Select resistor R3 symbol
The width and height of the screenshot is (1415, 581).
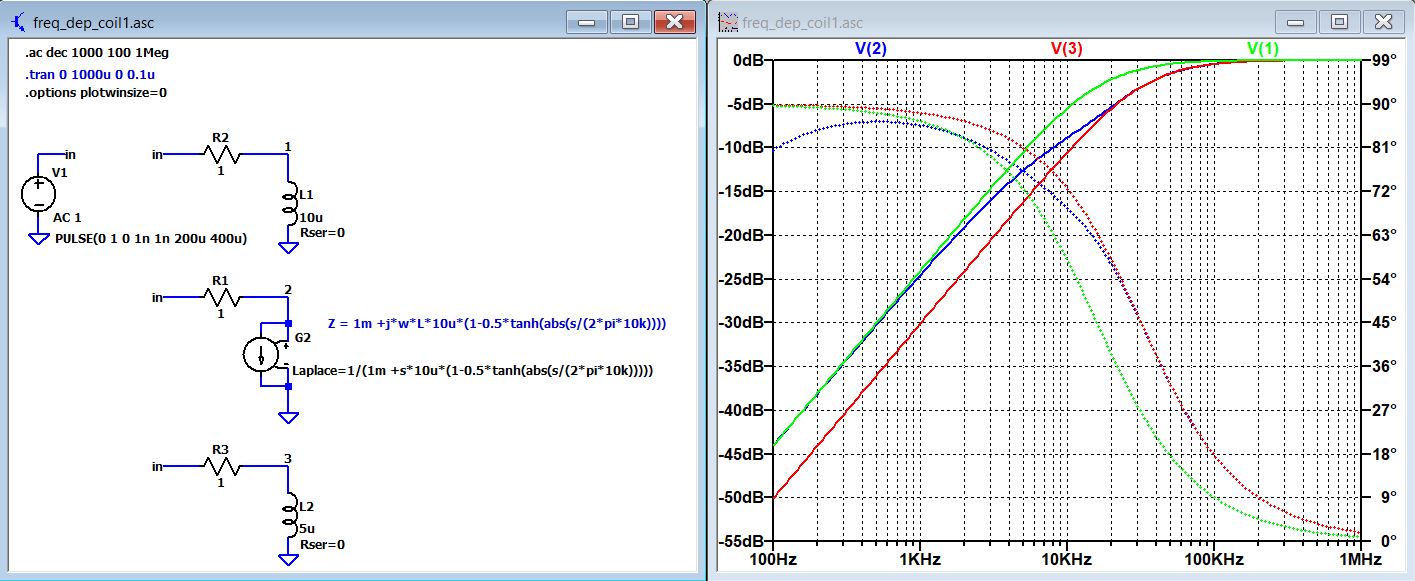pyautogui.click(x=223, y=465)
